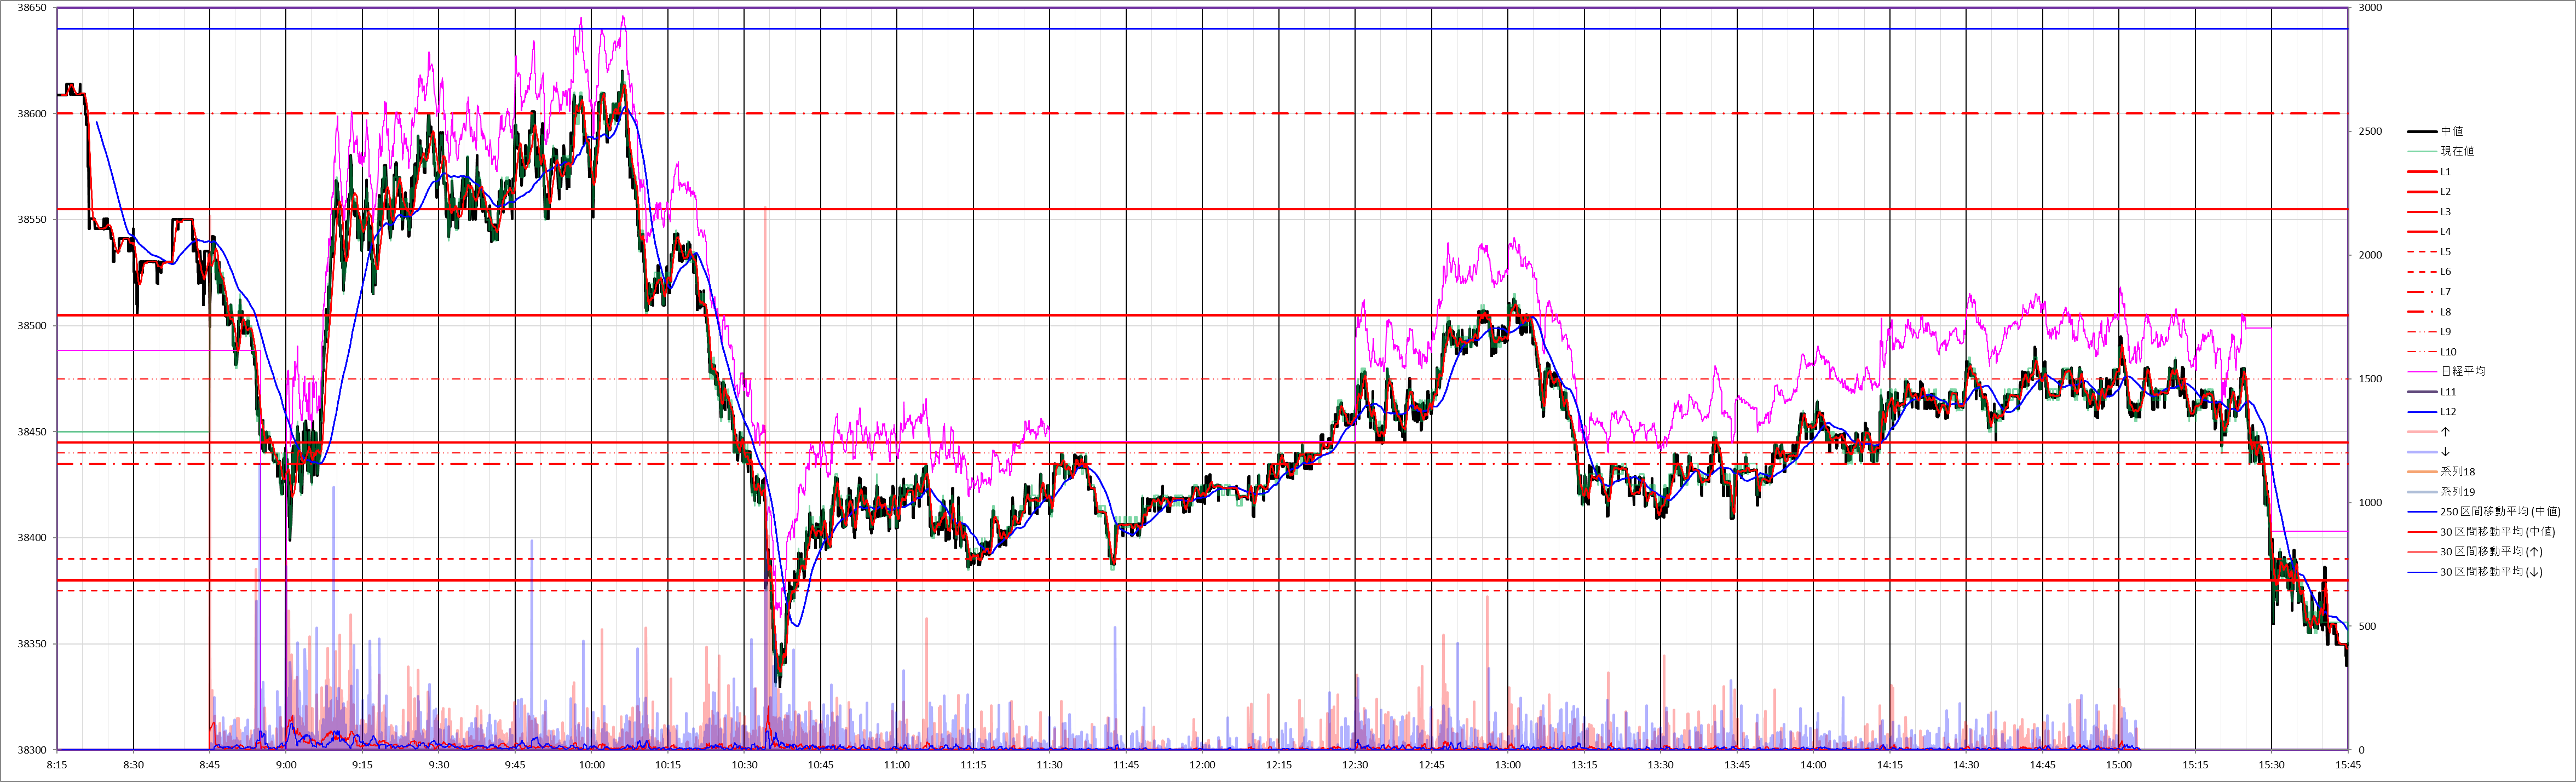This screenshot has width=2576, height=782.
Task: Click the 15:45 time axis label
Action: point(2348,765)
